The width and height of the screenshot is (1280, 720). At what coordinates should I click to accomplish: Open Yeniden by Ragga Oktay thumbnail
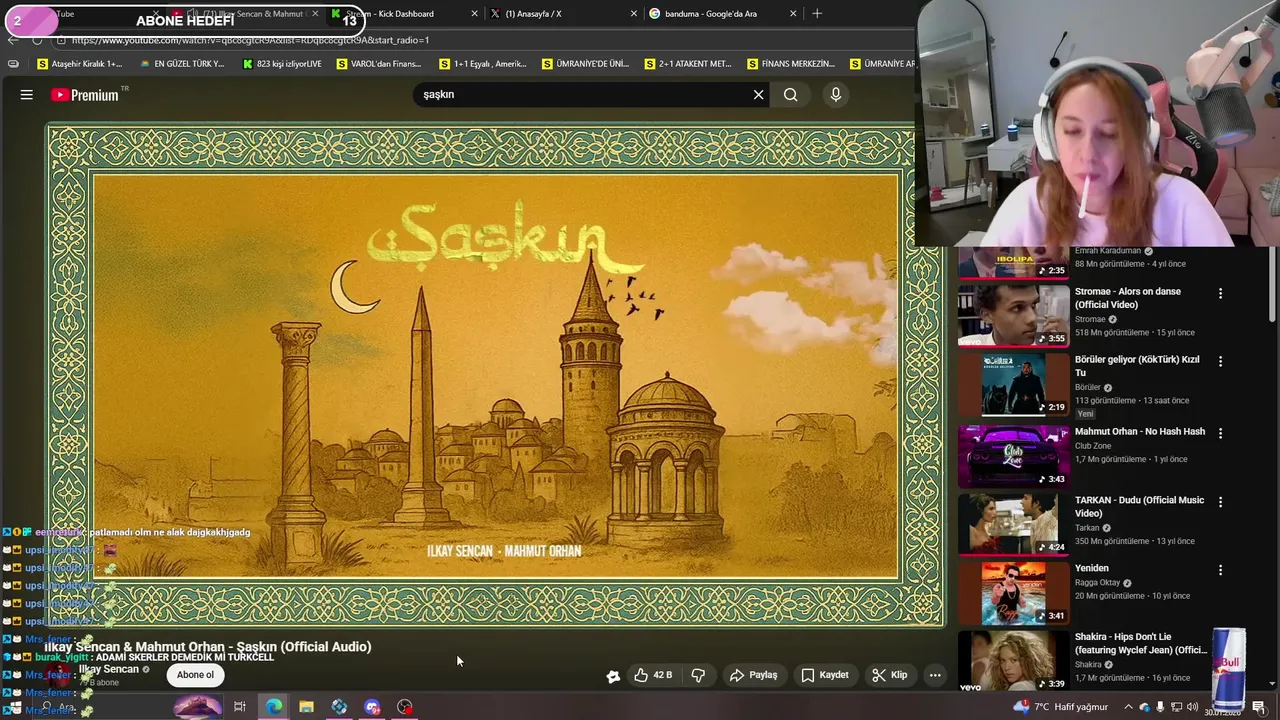[1013, 592]
